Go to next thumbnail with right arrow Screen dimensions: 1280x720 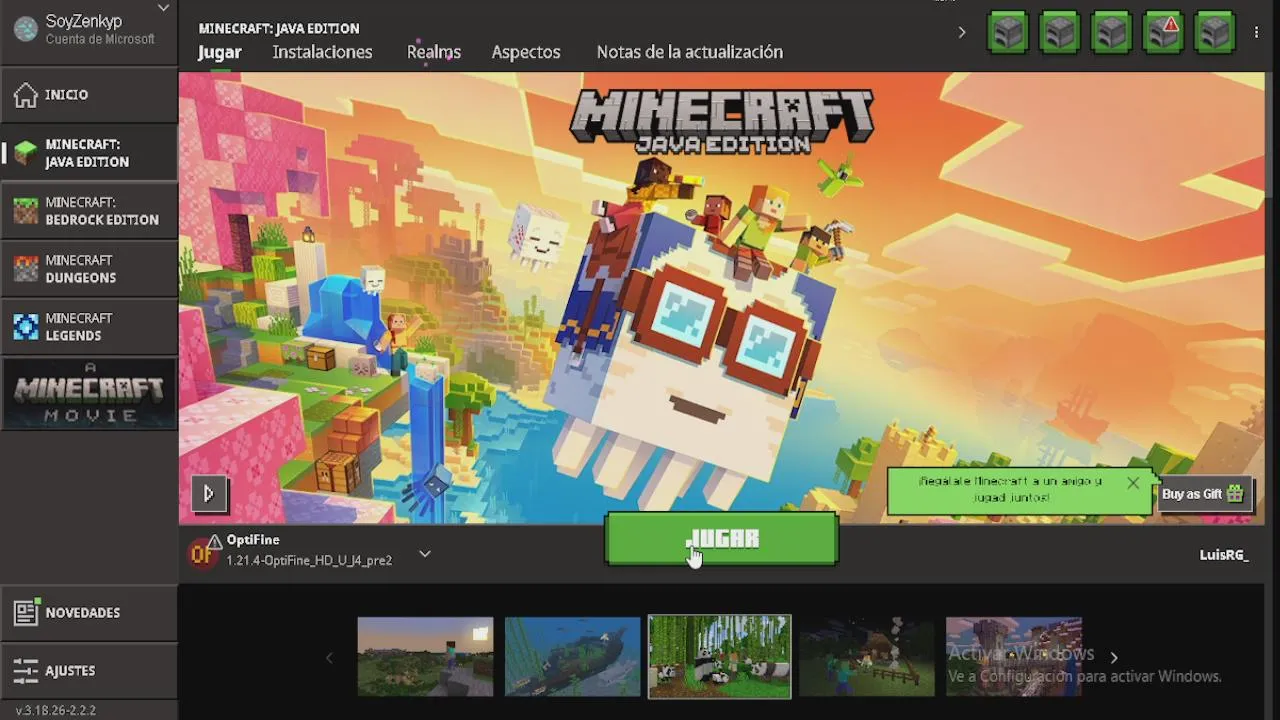1114,657
